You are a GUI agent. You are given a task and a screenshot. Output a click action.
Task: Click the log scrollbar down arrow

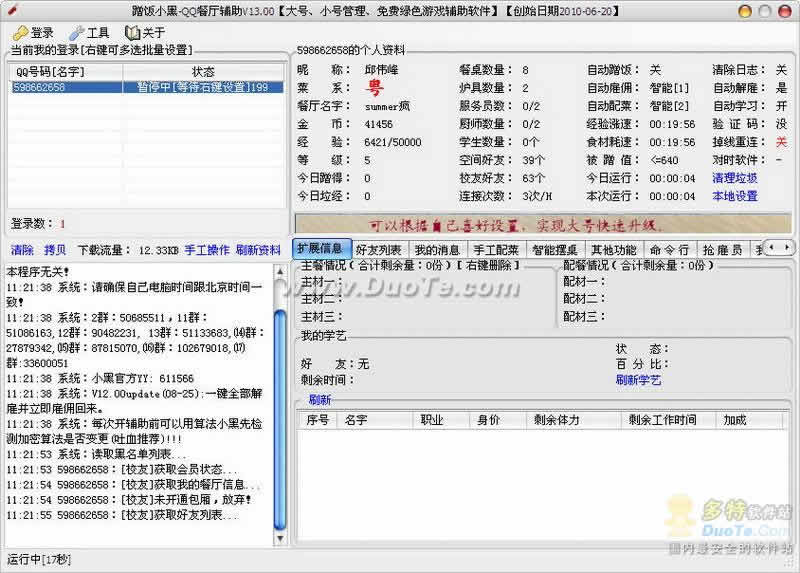point(280,538)
